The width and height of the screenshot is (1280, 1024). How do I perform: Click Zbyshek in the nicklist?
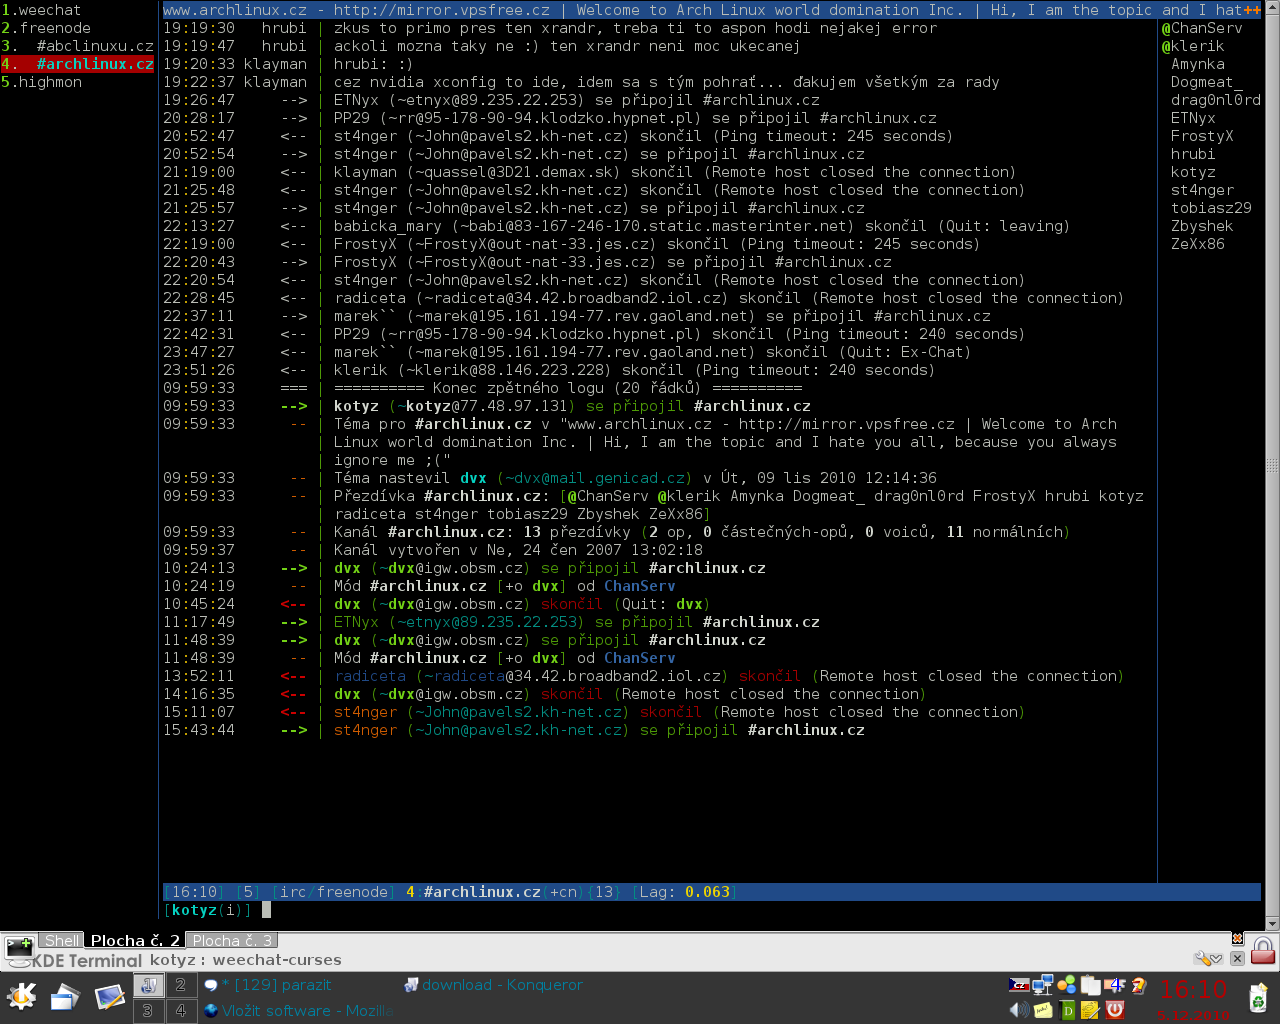tap(1202, 226)
